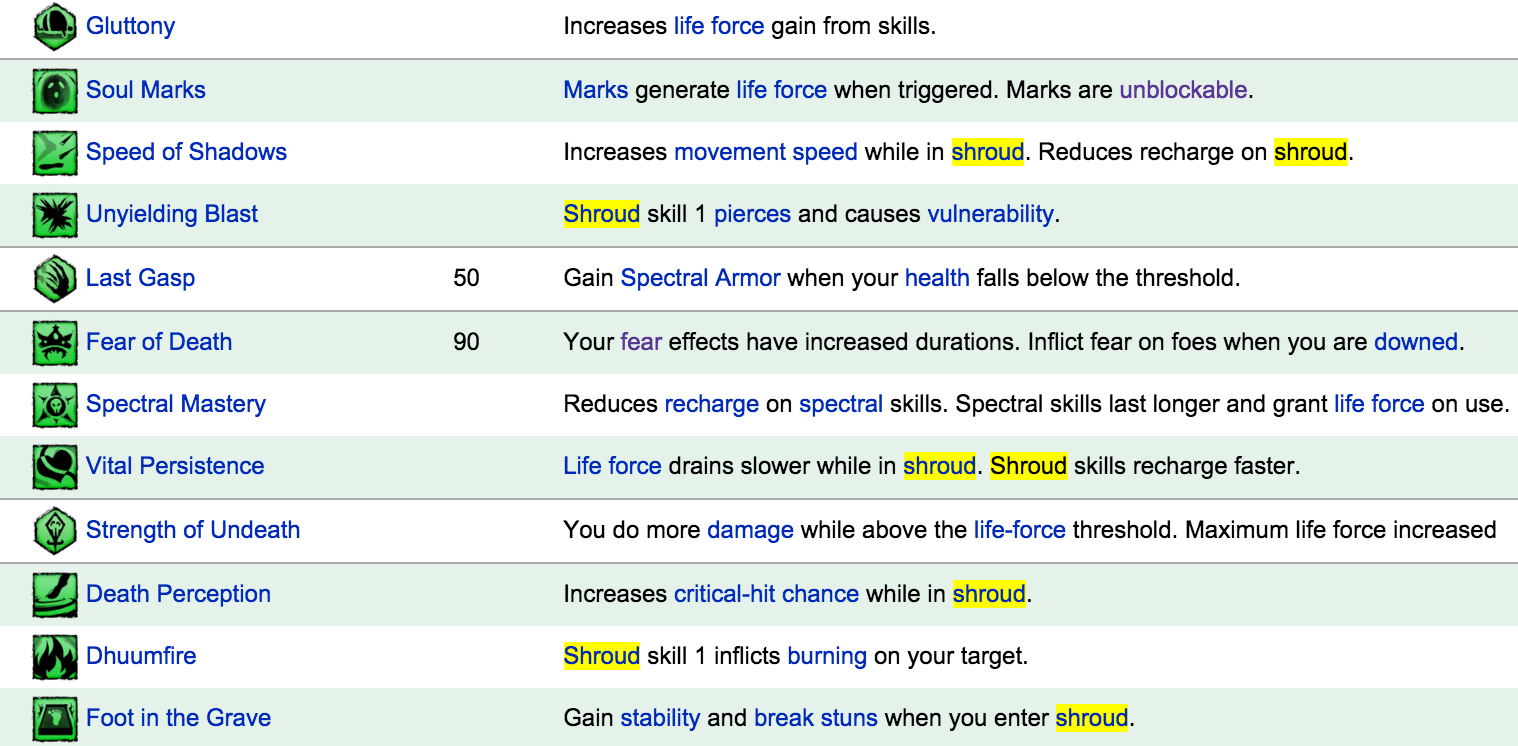Click the Last Gasp trait icon
The height and width of the screenshot is (746, 1518).
pos(55,278)
